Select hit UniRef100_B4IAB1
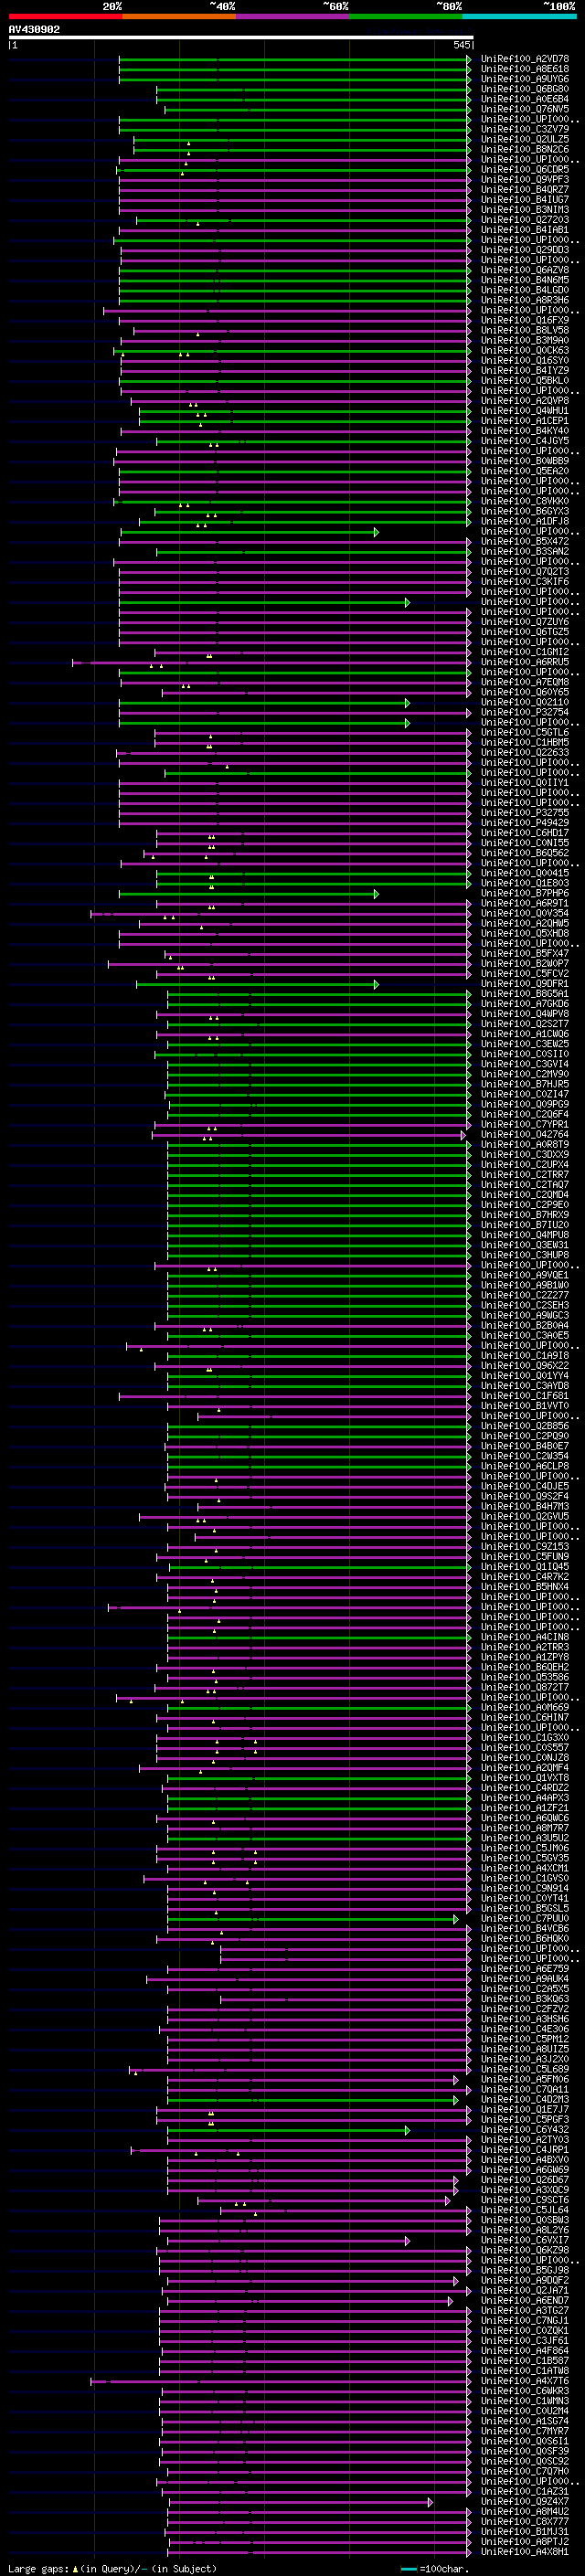Image resolution: width=585 pixels, height=2576 pixels. pos(525,230)
